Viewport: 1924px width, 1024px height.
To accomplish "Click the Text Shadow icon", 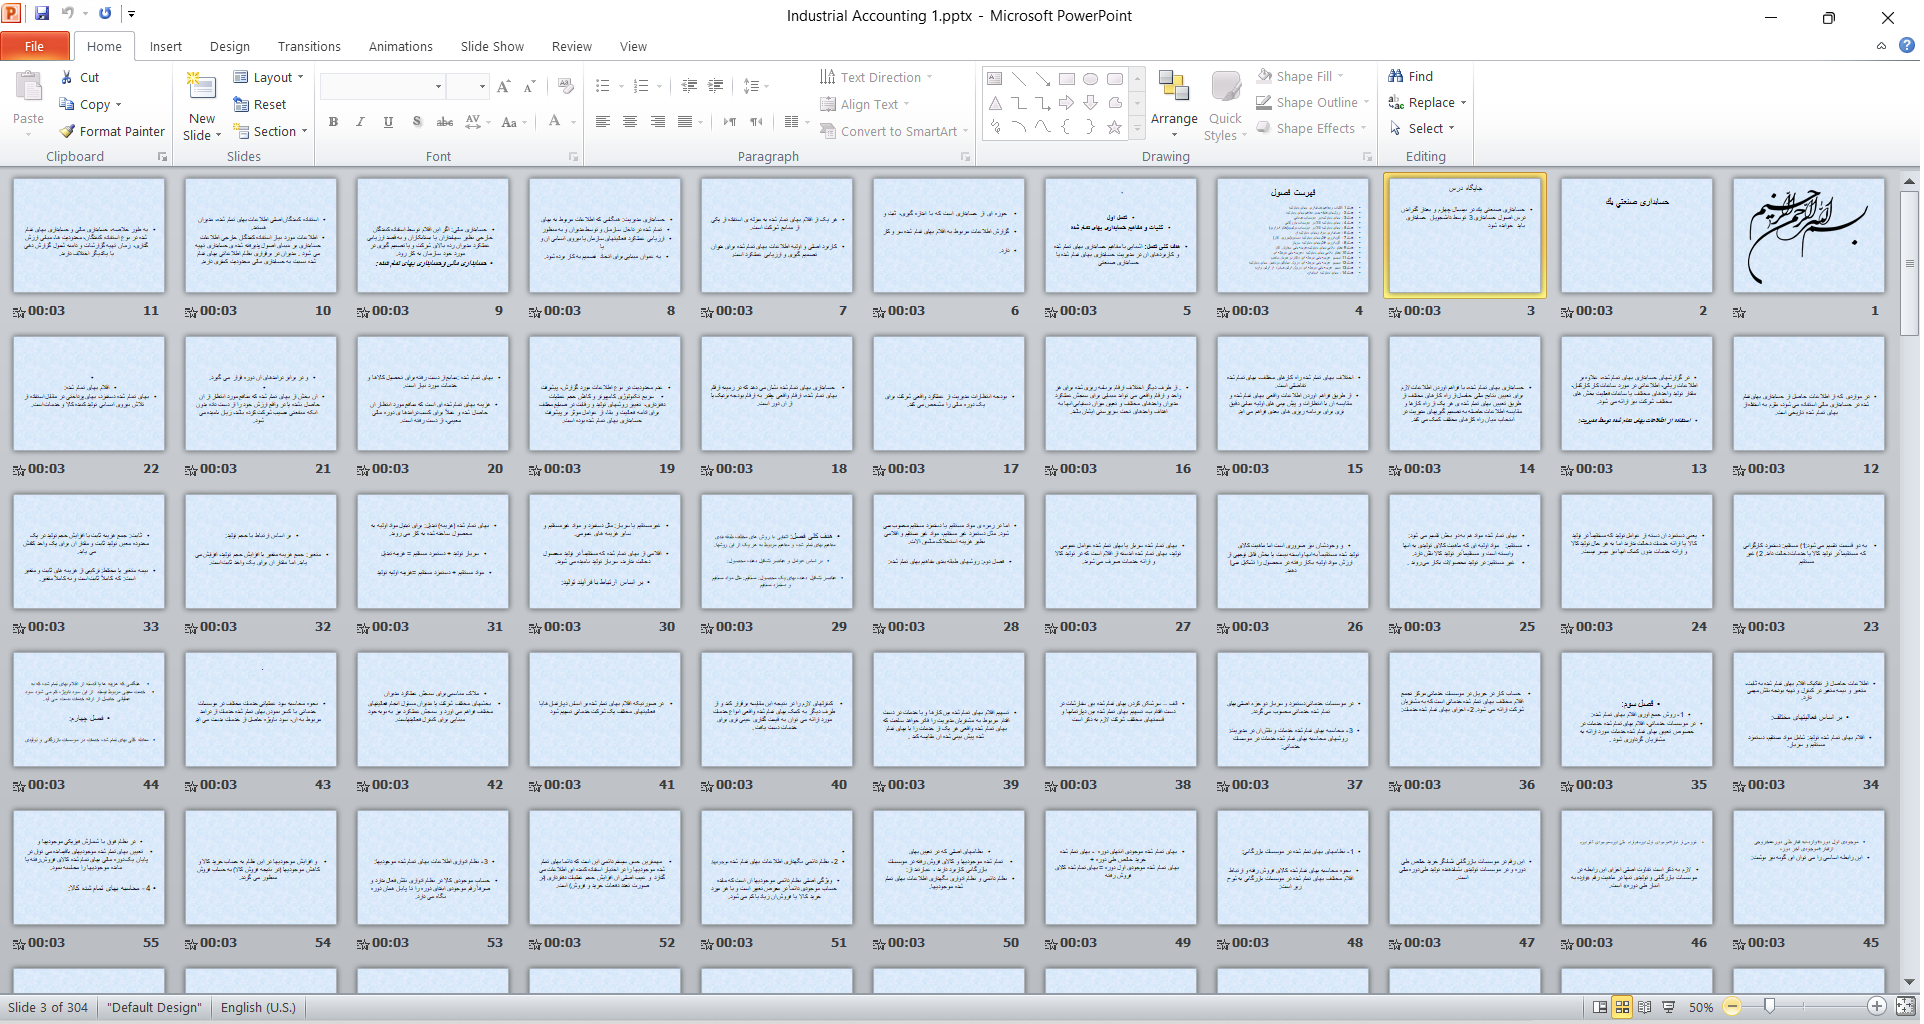I will (417, 122).
